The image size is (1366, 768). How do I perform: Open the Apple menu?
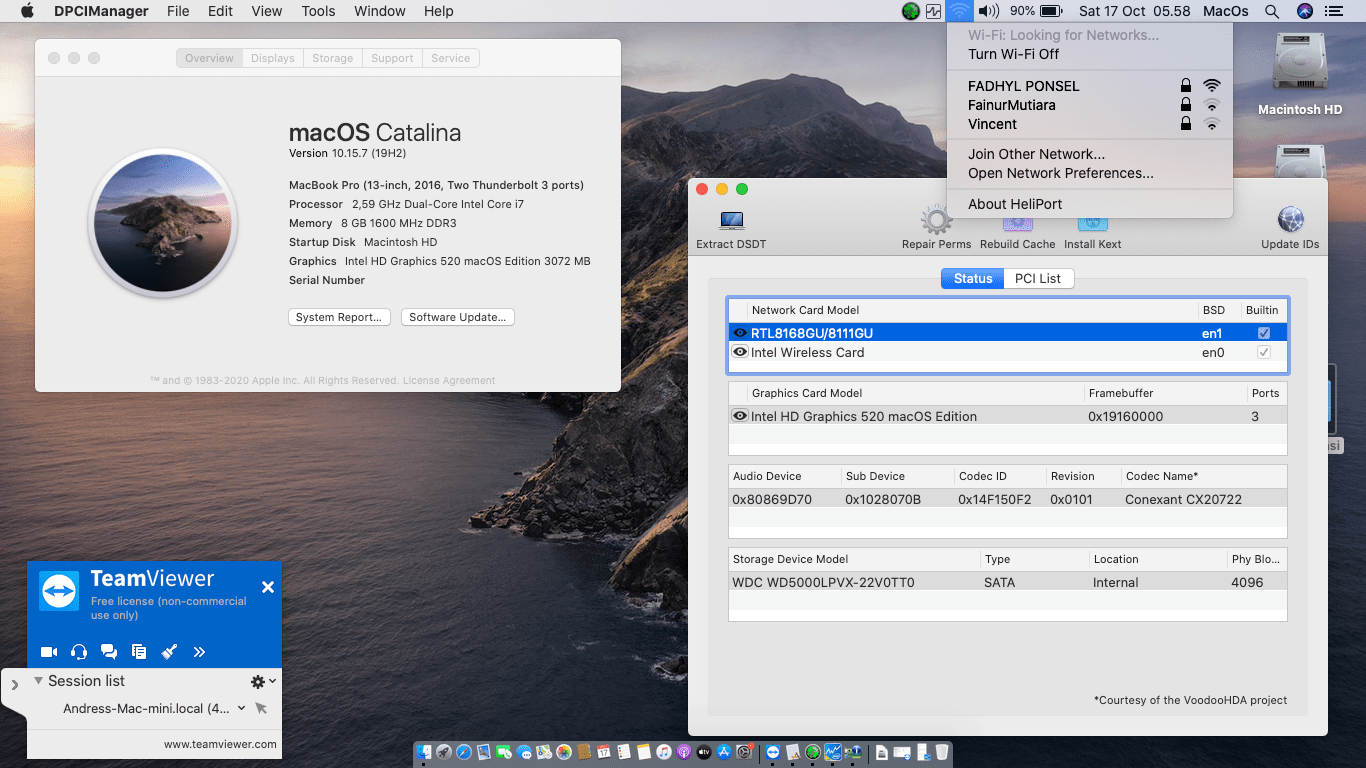click(x=27, y=11)
